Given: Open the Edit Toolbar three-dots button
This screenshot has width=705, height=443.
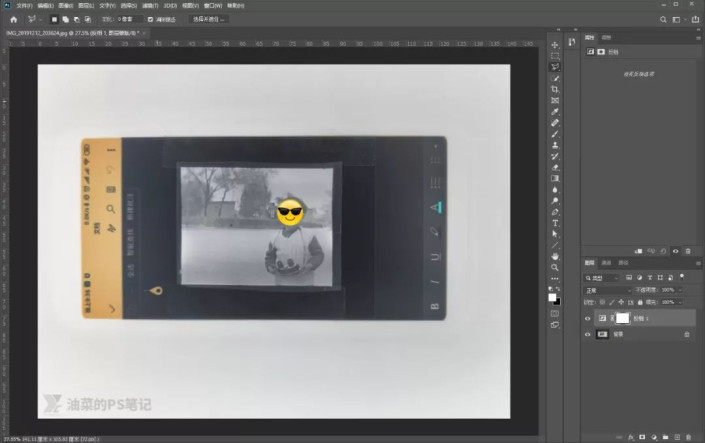Looking at the screenshot, I should [555, 279].
